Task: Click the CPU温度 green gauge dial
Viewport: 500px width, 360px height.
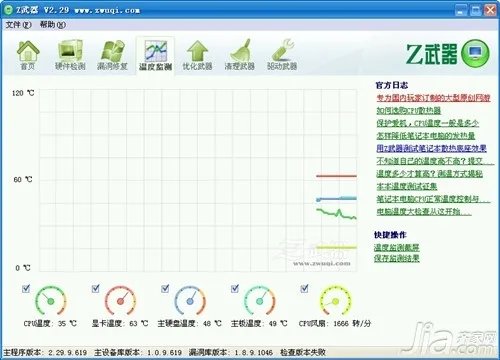Action: (51, 301)
